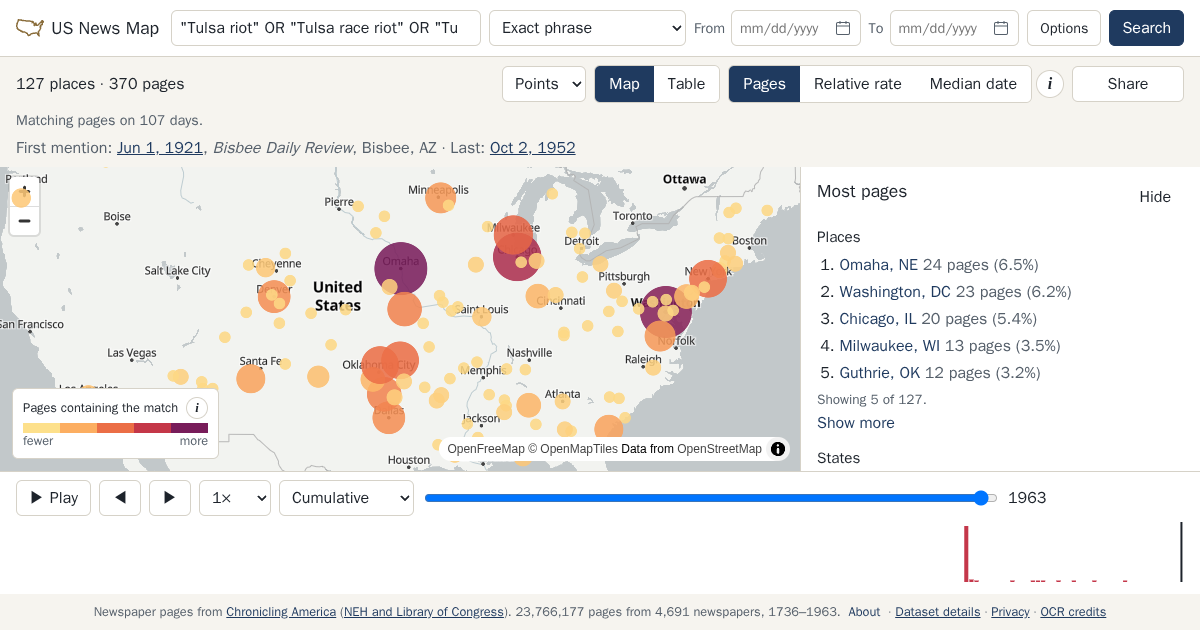Open the Cumulative mode dropdown
Screen dimensions: 1200x630
(346, 498)
